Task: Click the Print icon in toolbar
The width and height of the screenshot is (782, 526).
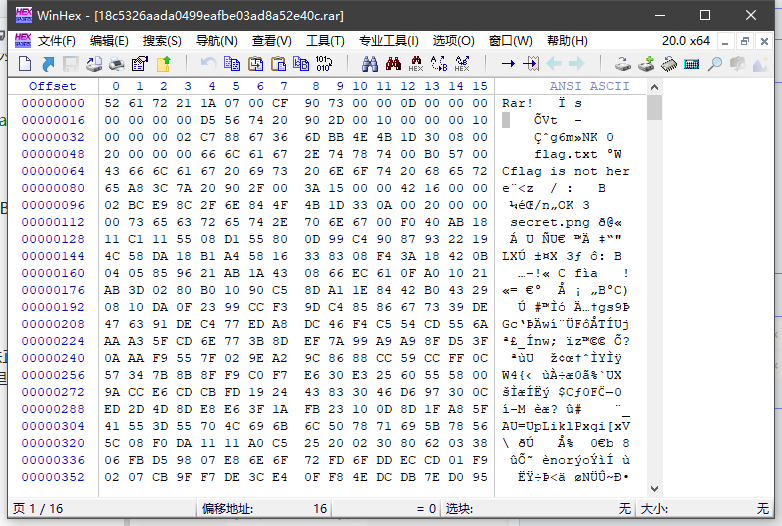Action: pyautogui.click(x=117, y=64)
